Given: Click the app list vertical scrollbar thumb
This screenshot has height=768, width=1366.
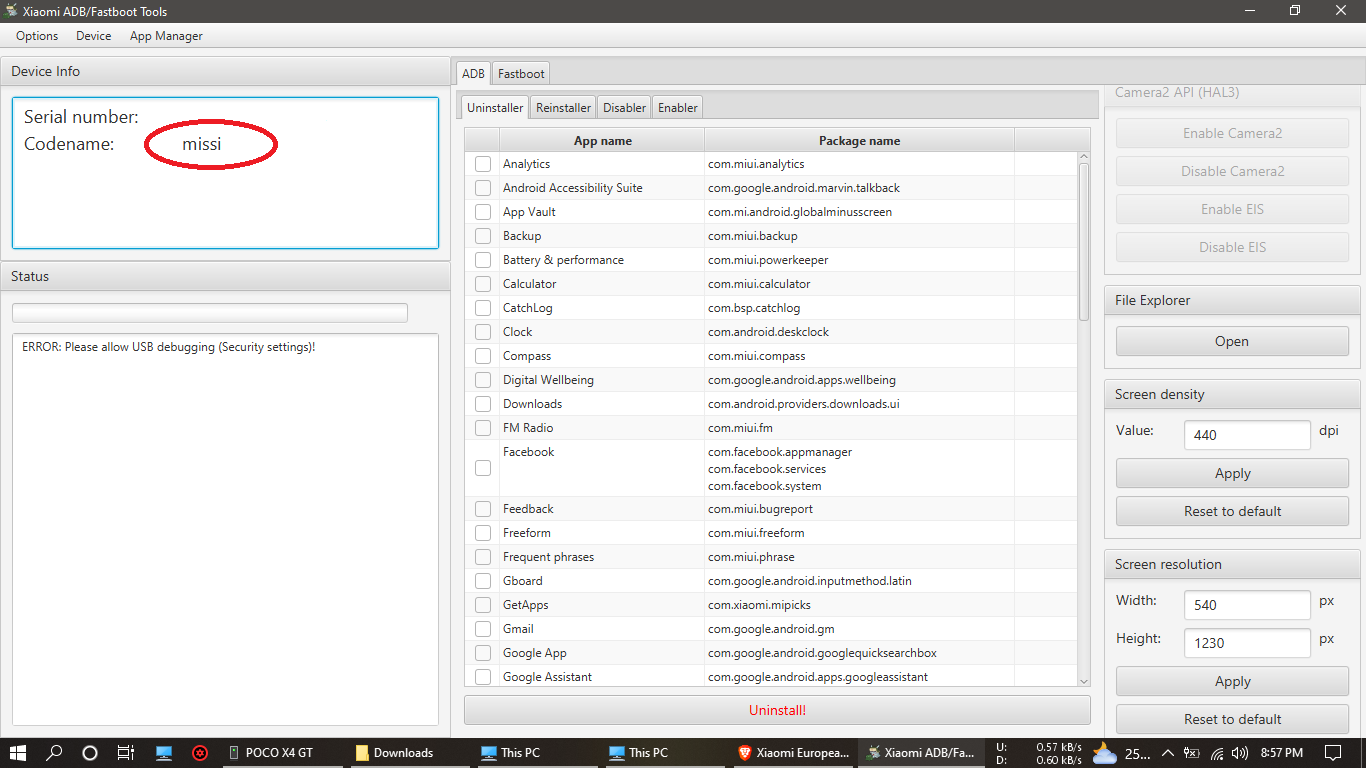Looking at the screenshot, I should pyautogui.click(x=1084, y=241).
